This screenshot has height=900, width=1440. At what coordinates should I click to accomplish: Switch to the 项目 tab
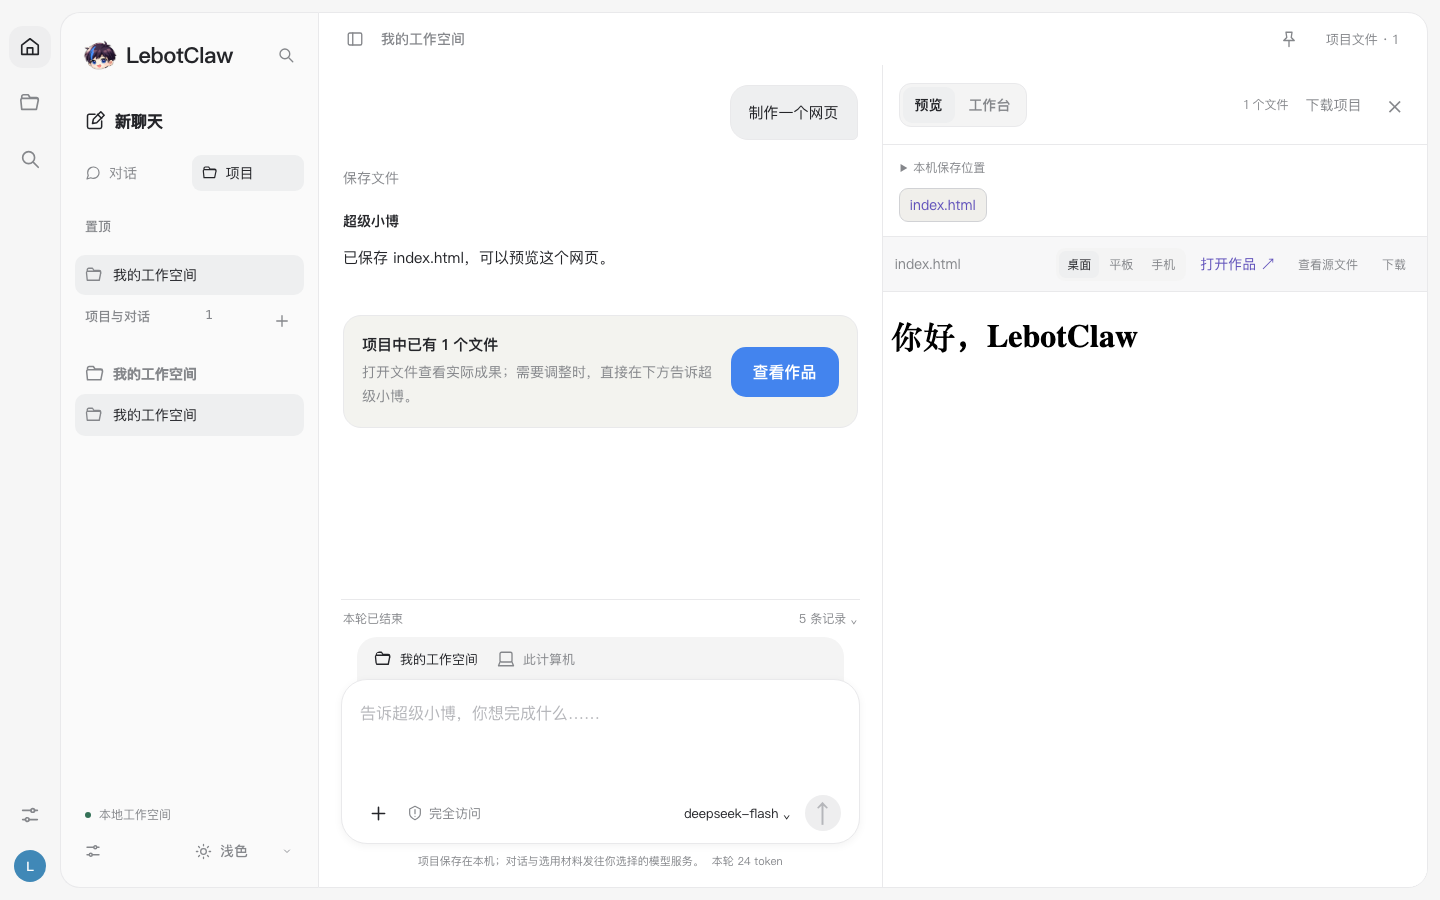pyautogui.click(x=248, y=173)
